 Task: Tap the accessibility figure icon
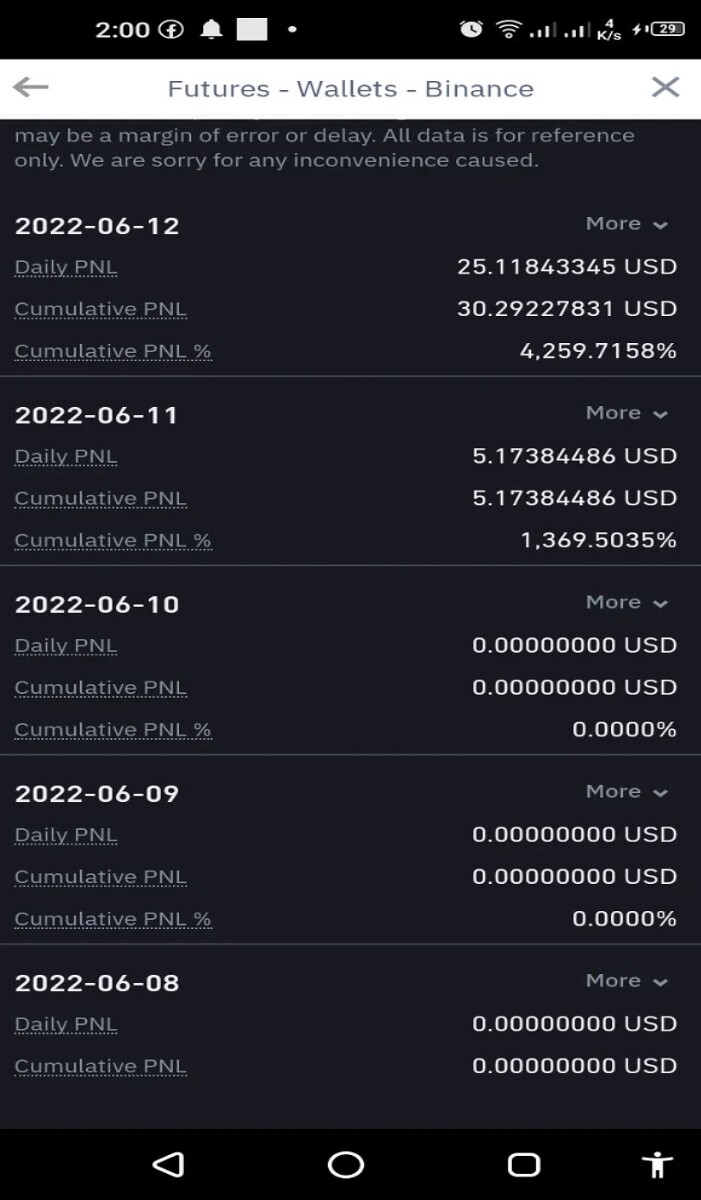click(x=656, y=1164)
